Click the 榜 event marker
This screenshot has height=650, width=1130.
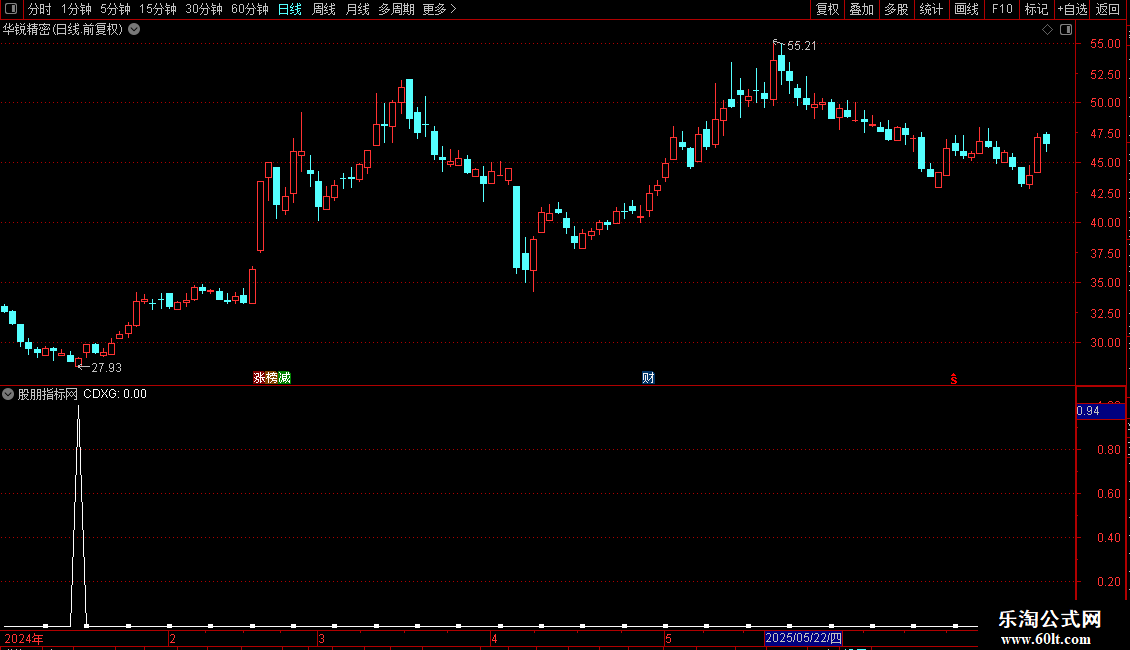point(272,378)
